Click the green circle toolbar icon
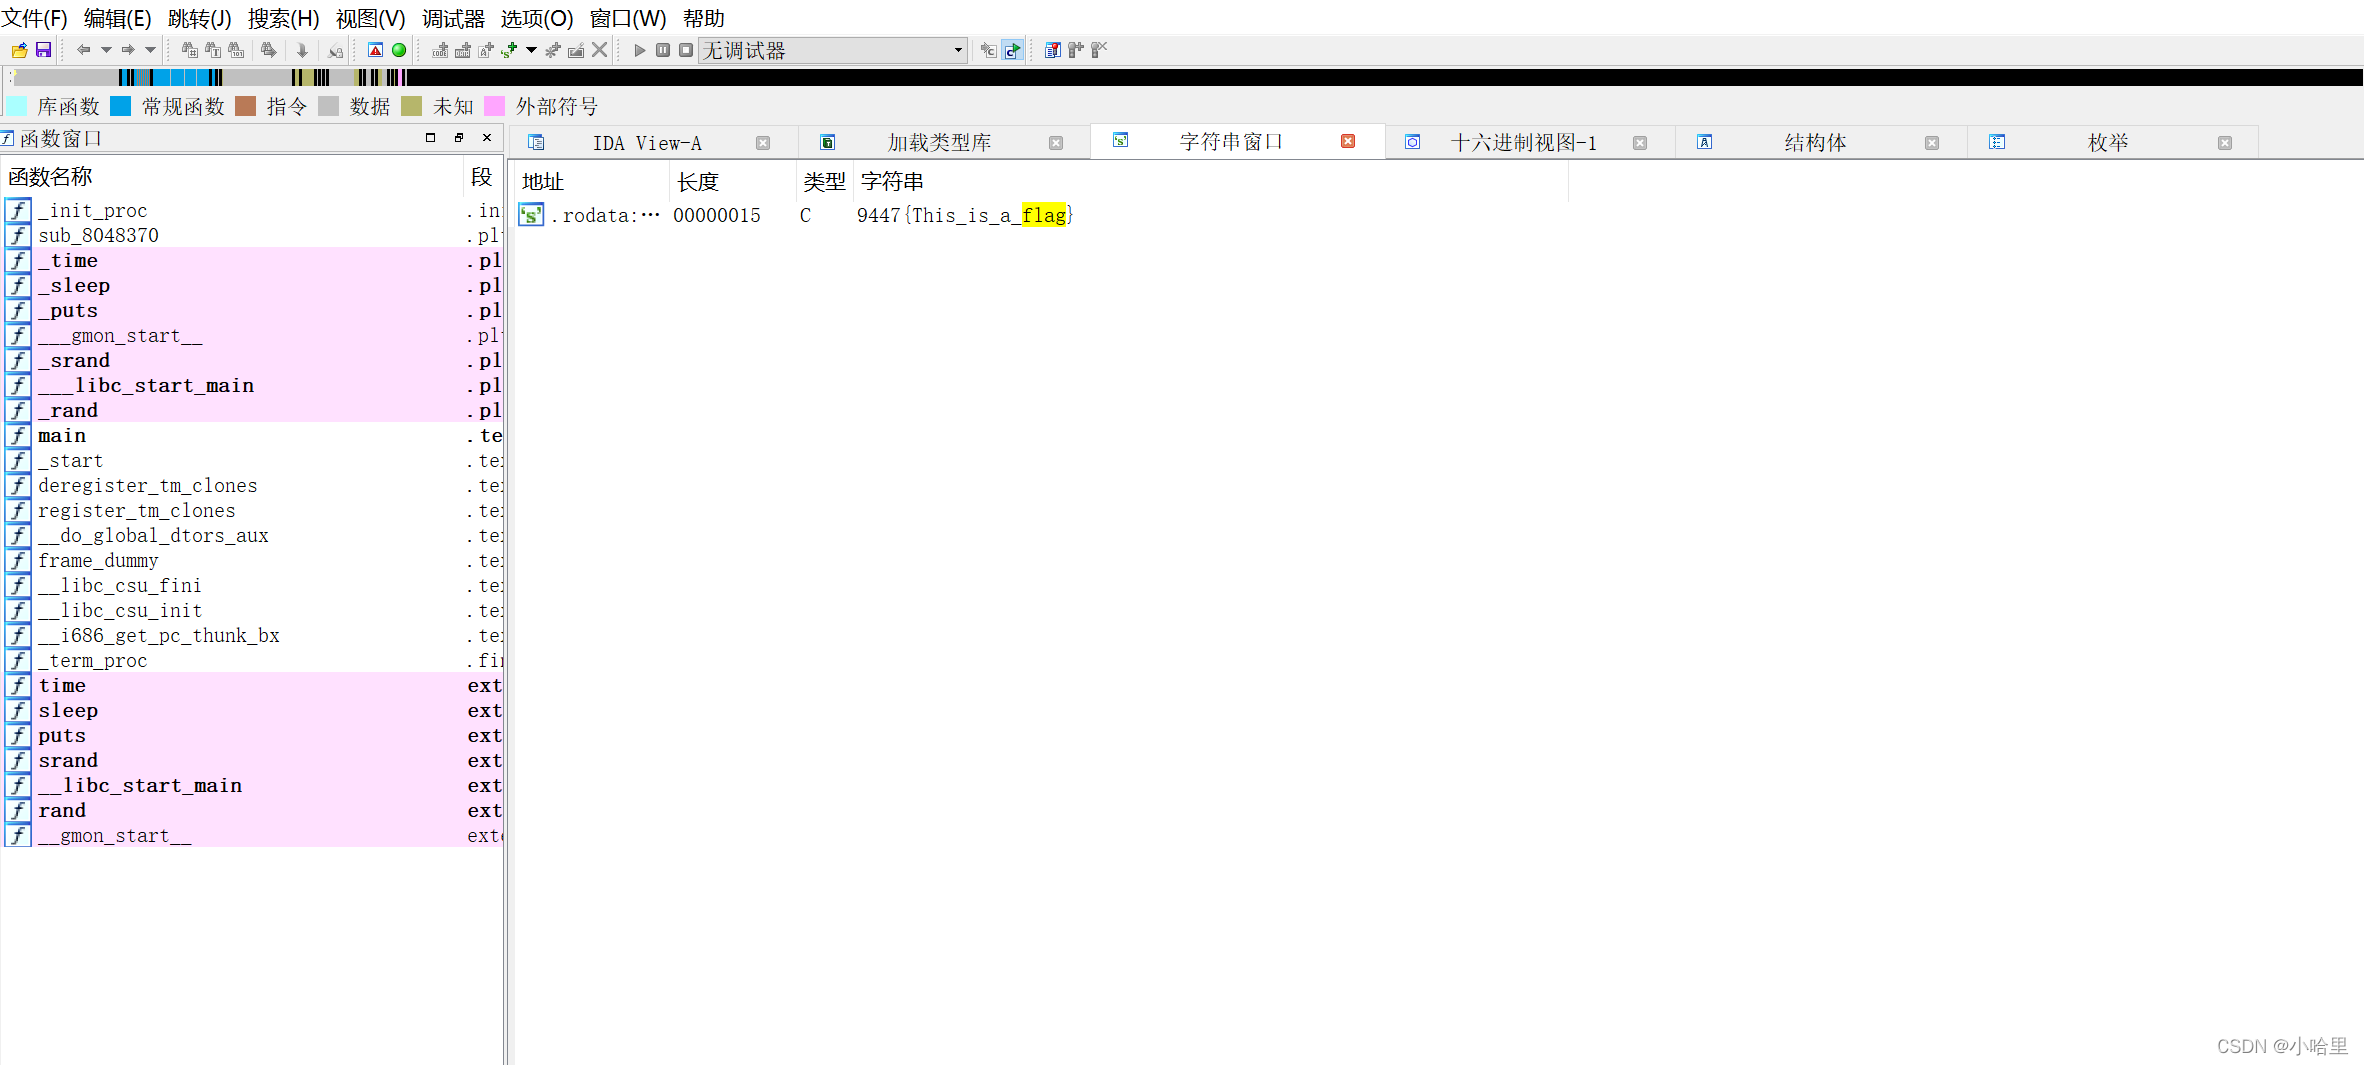Image resolution: width=2364 pixels, height=1065 pixels. (399, 50)
